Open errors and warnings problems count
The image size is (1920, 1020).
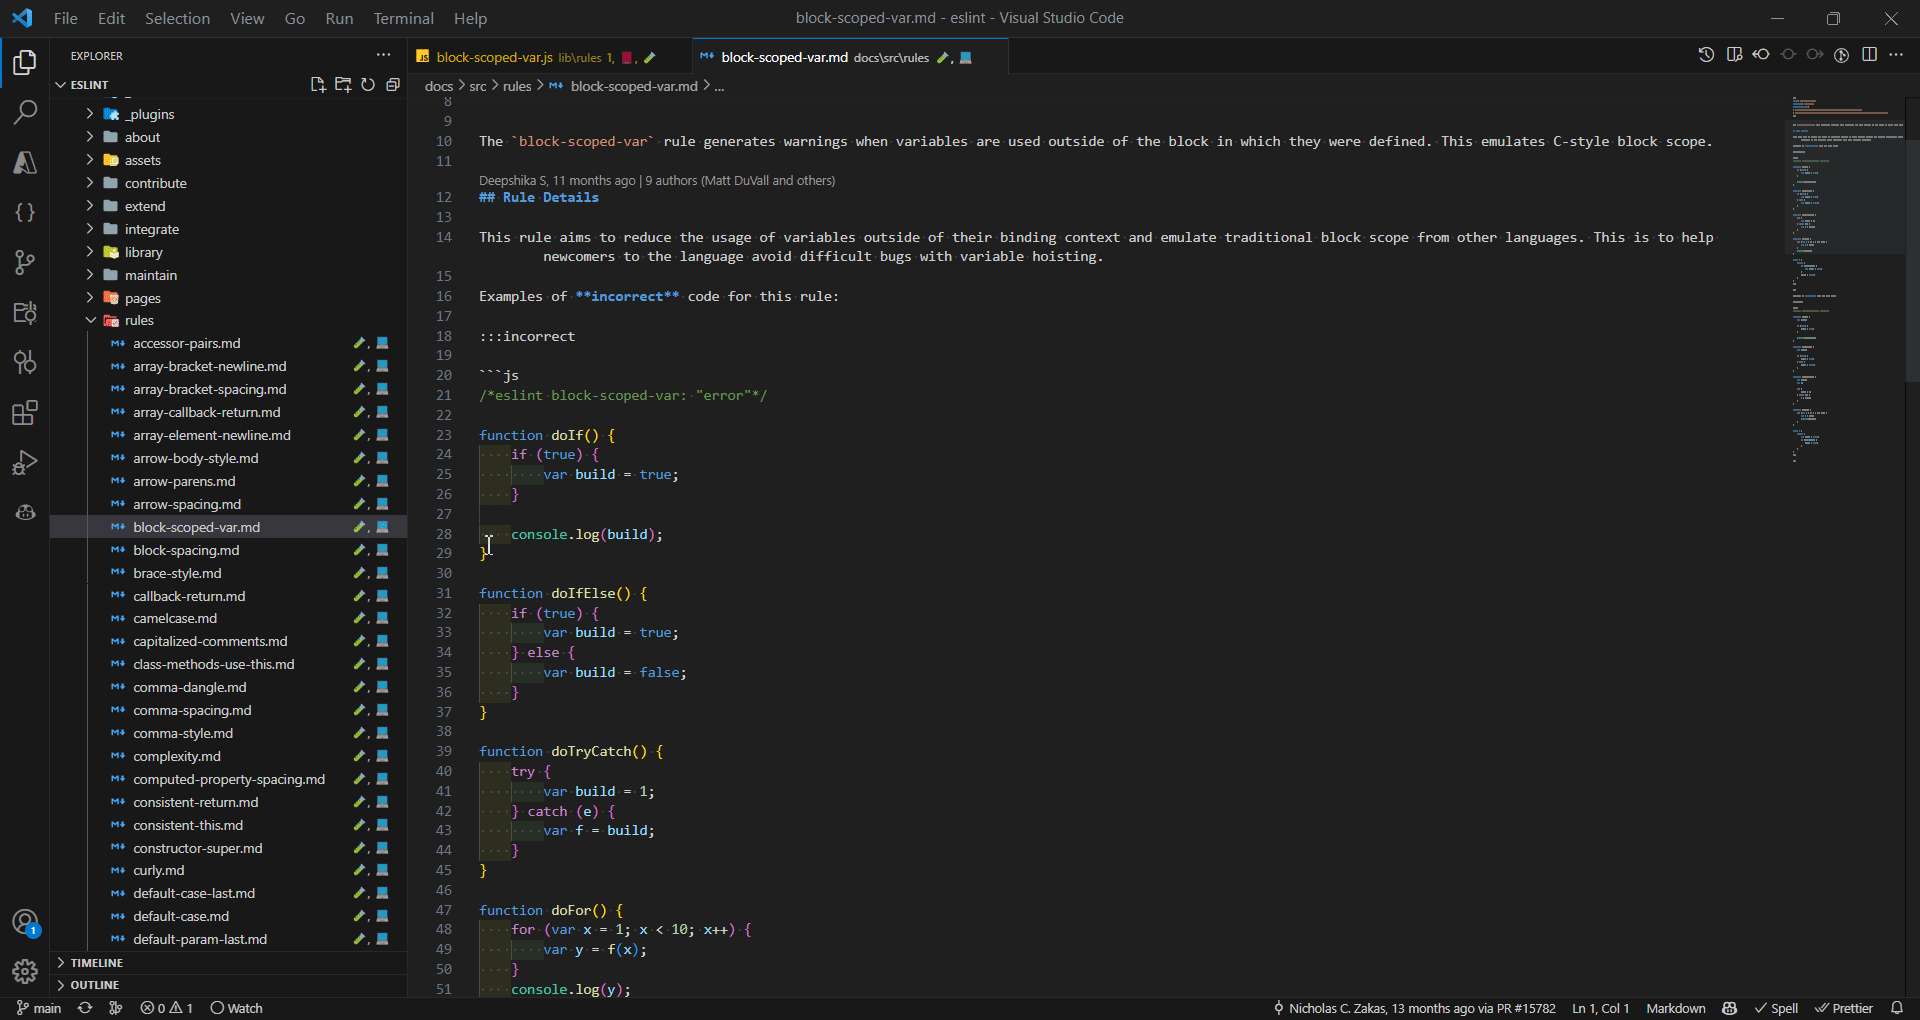click(x=166, y=1008)
